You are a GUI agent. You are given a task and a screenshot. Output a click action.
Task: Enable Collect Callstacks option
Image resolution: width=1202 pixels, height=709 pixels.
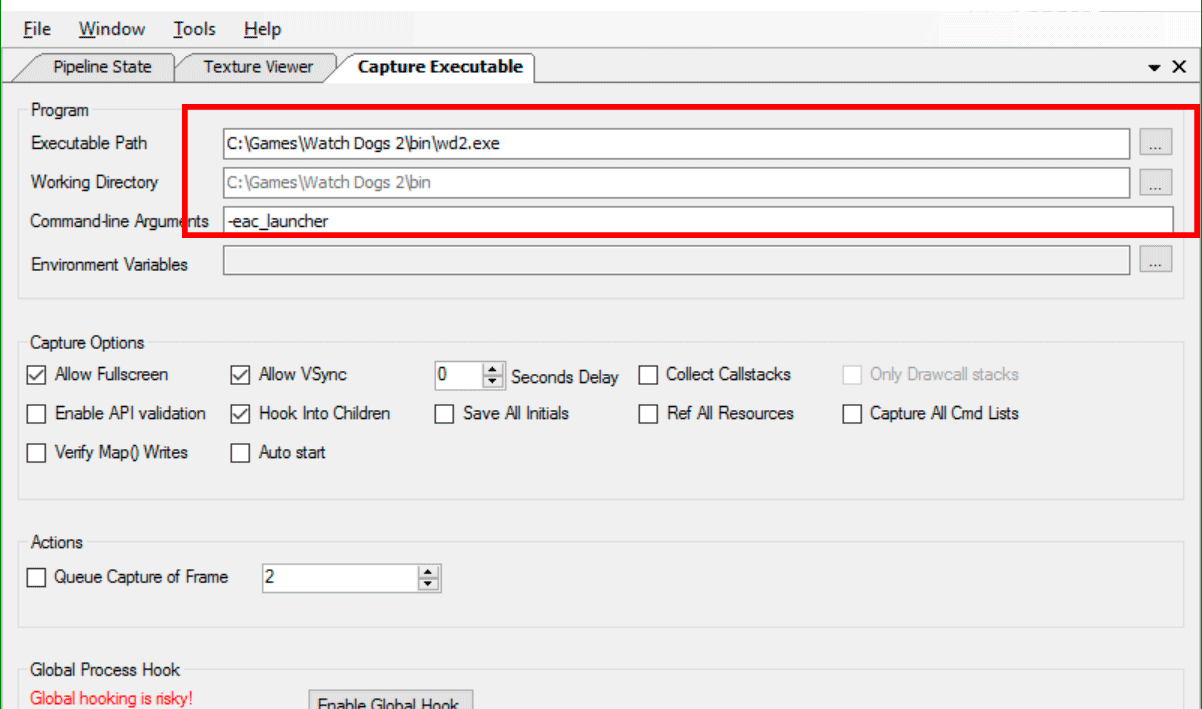(648, 376)
